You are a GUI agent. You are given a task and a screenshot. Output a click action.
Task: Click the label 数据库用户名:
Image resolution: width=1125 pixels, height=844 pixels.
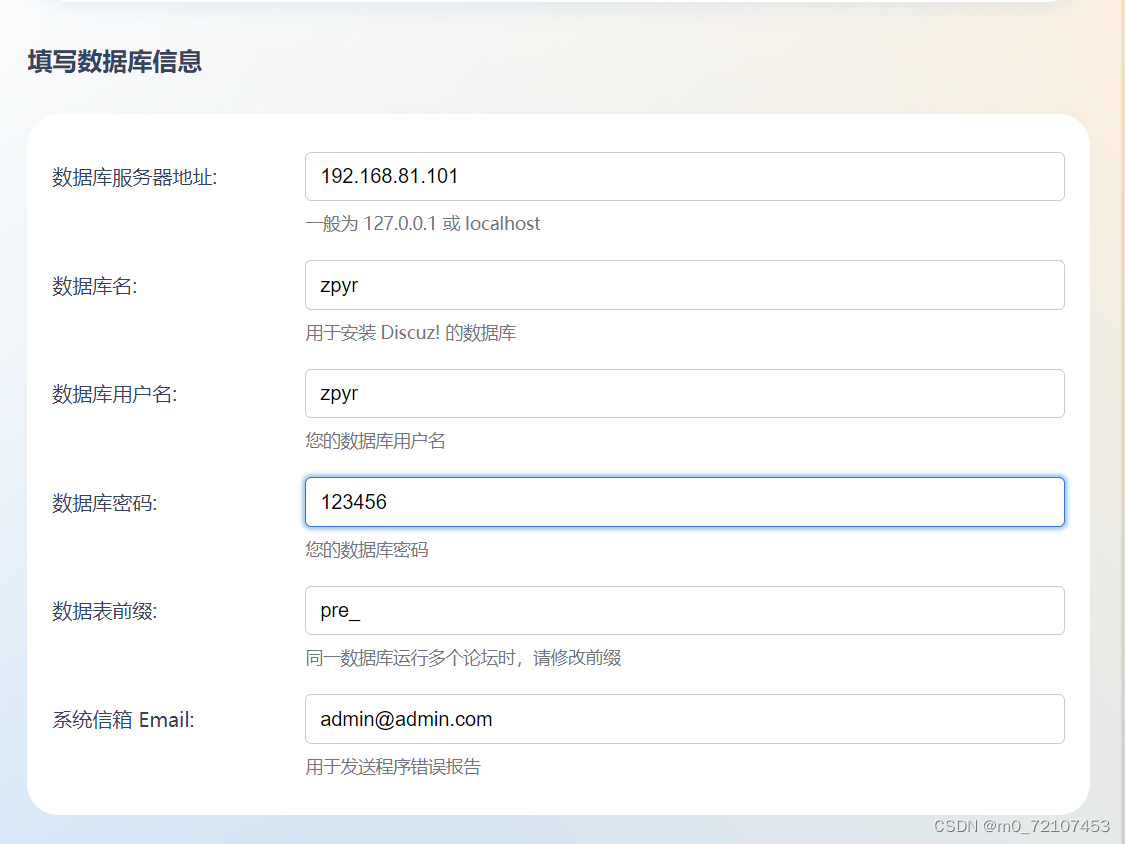pyautogui.click(x=115, y=394)
